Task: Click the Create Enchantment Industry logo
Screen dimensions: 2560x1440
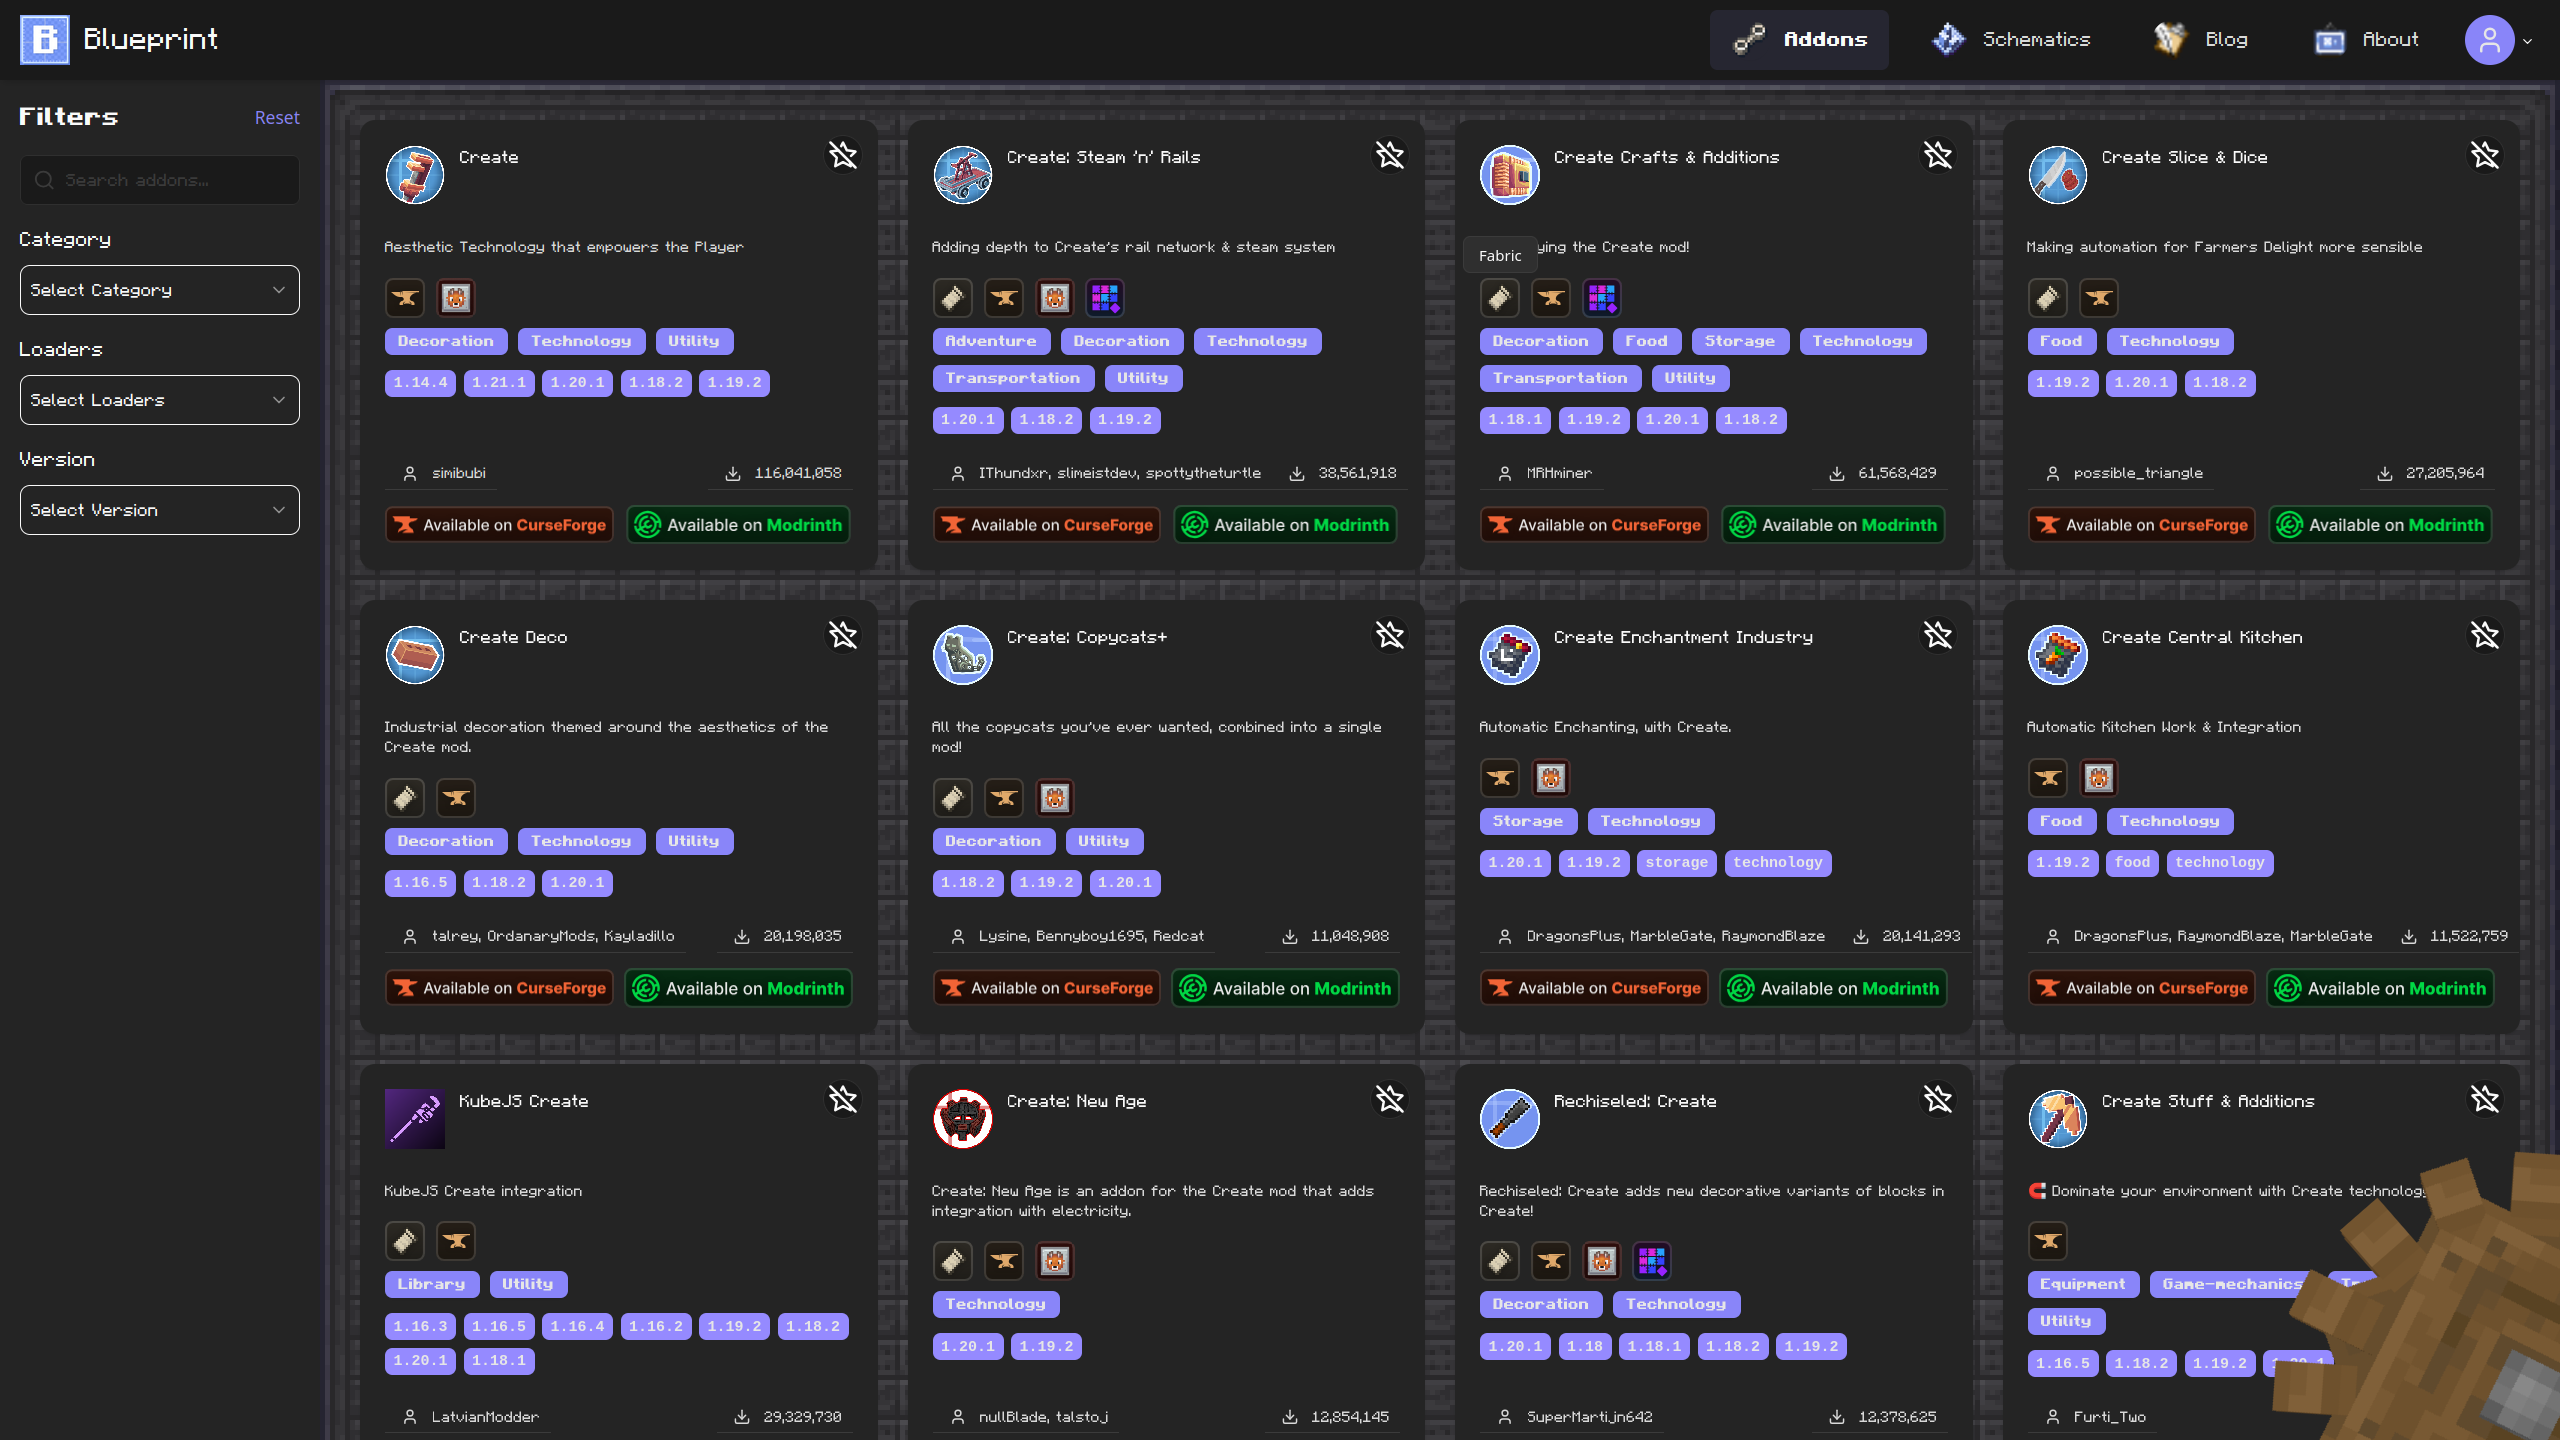Action: point(1510,655)
